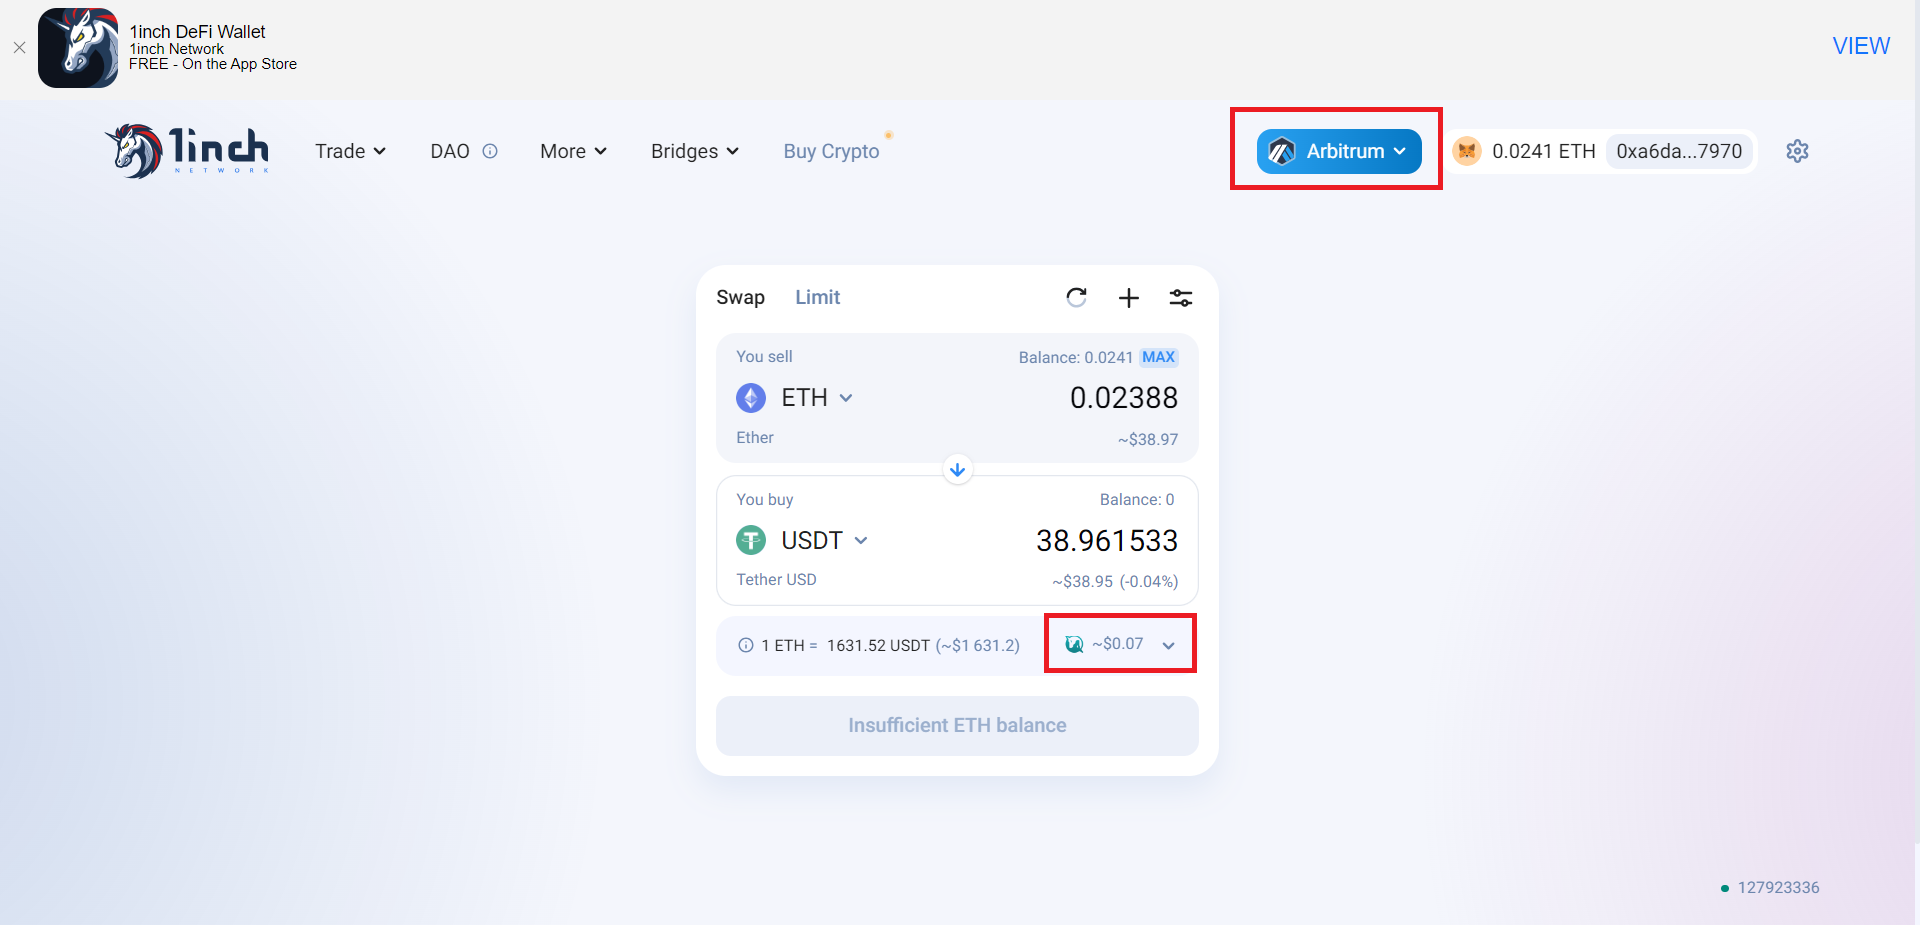Expand the More menu

click(573, 151)
